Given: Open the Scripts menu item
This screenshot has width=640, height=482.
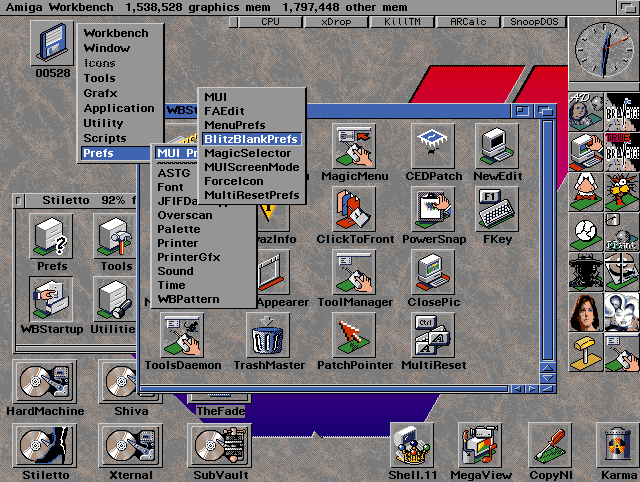Looking at the screenshot, I should 105,138.
